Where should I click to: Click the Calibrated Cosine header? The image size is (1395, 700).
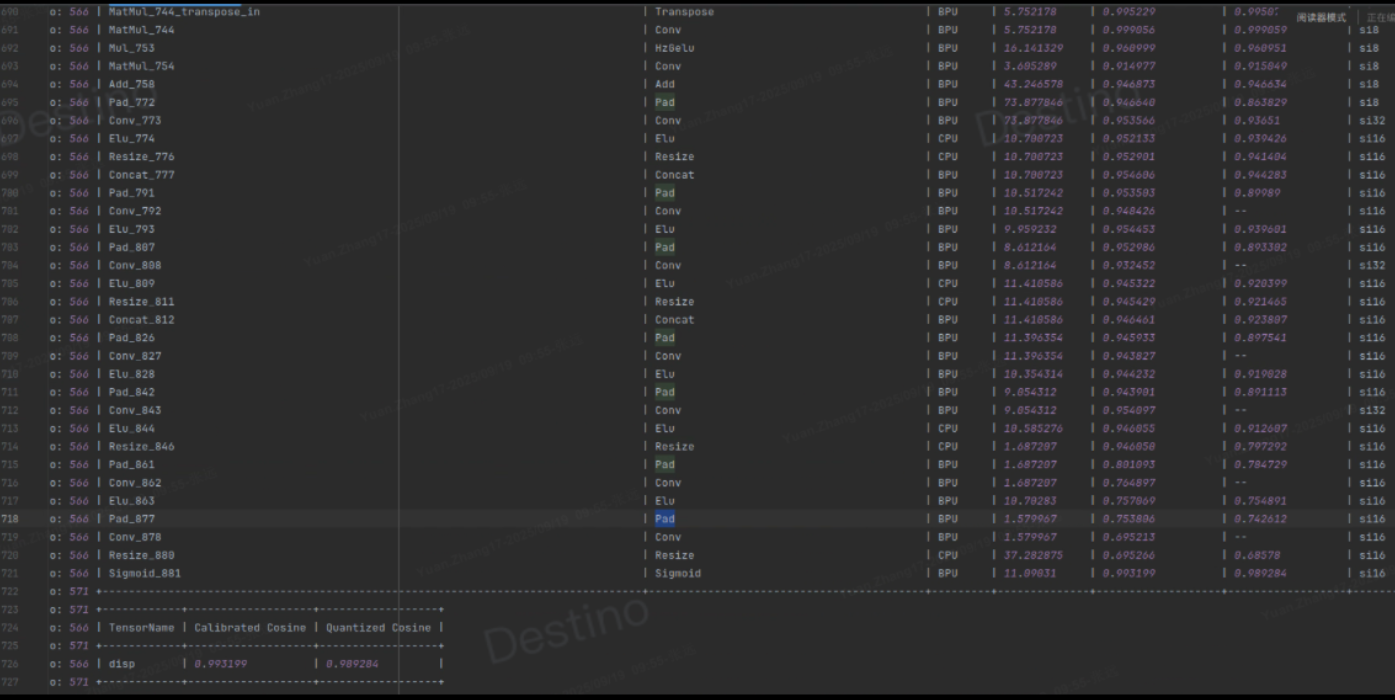249,628
